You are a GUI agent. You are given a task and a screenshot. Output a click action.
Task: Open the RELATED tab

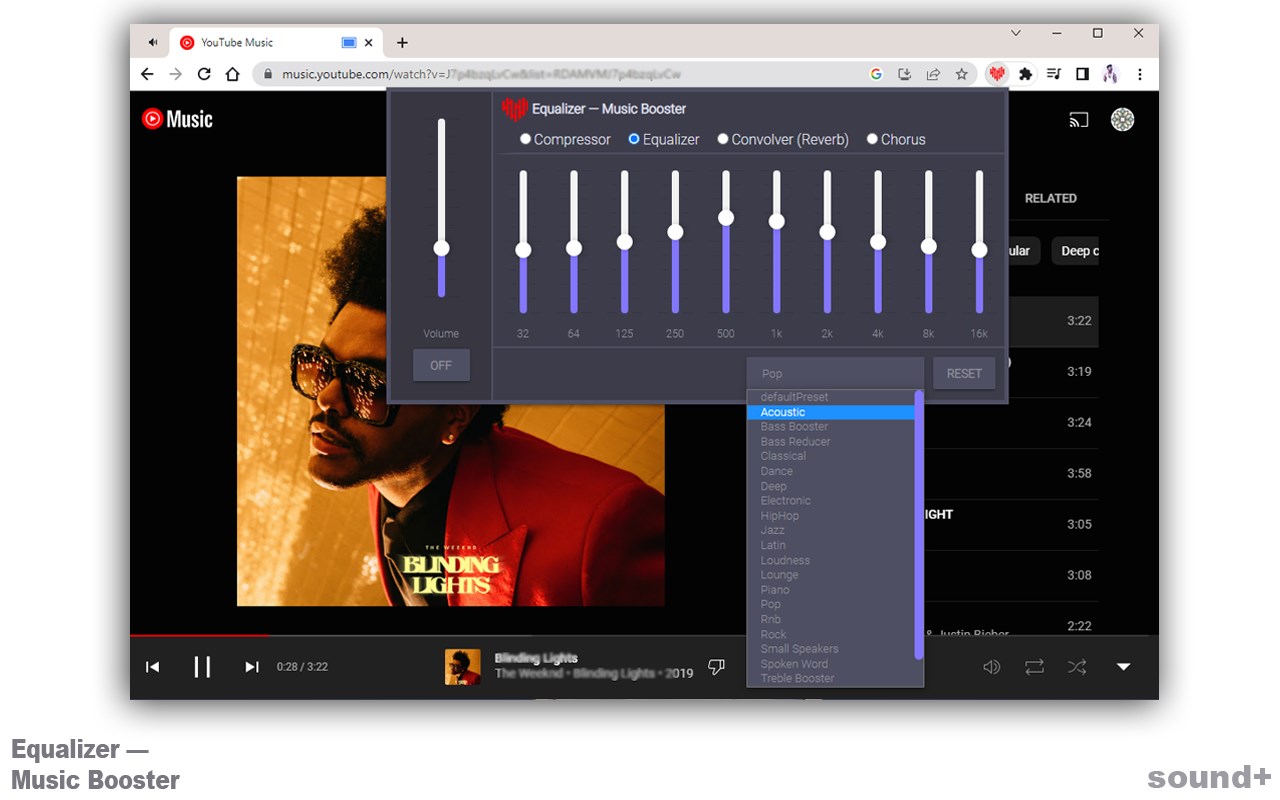[x=1050, y=198]
